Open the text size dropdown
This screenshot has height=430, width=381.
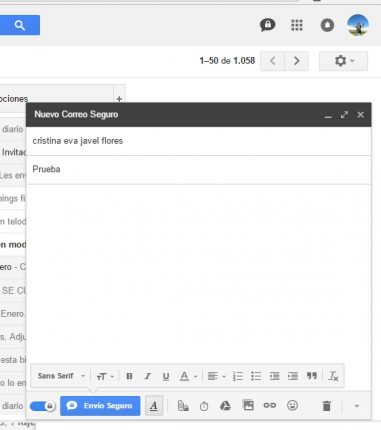click(x=105, y=376)
